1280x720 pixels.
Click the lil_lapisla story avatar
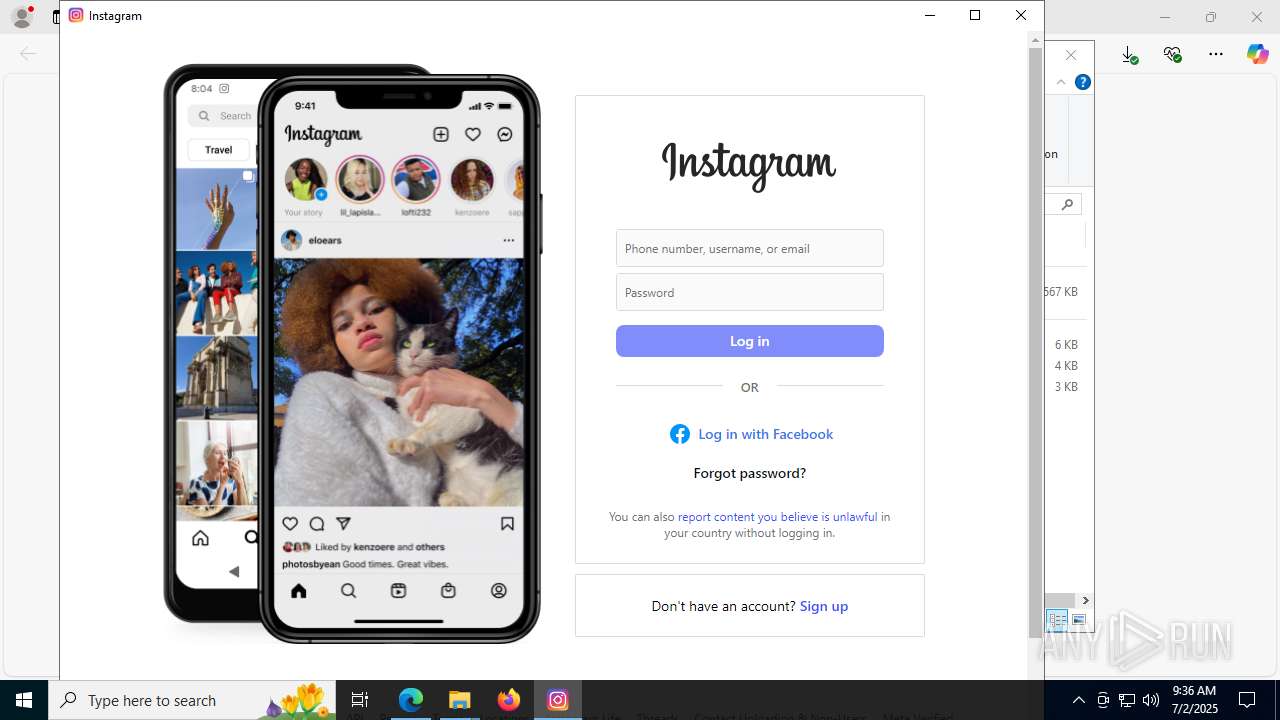(x=360, y=180)
